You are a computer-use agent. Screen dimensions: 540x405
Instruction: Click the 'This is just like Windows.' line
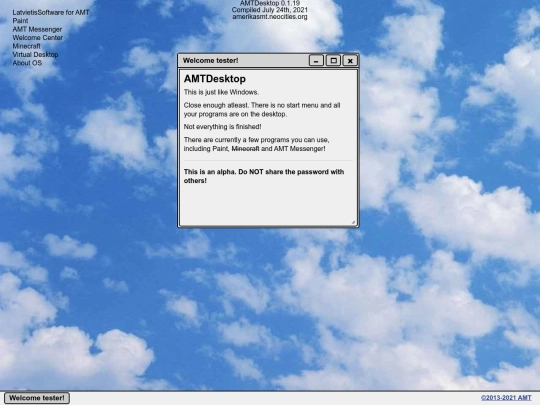(221, 92)
